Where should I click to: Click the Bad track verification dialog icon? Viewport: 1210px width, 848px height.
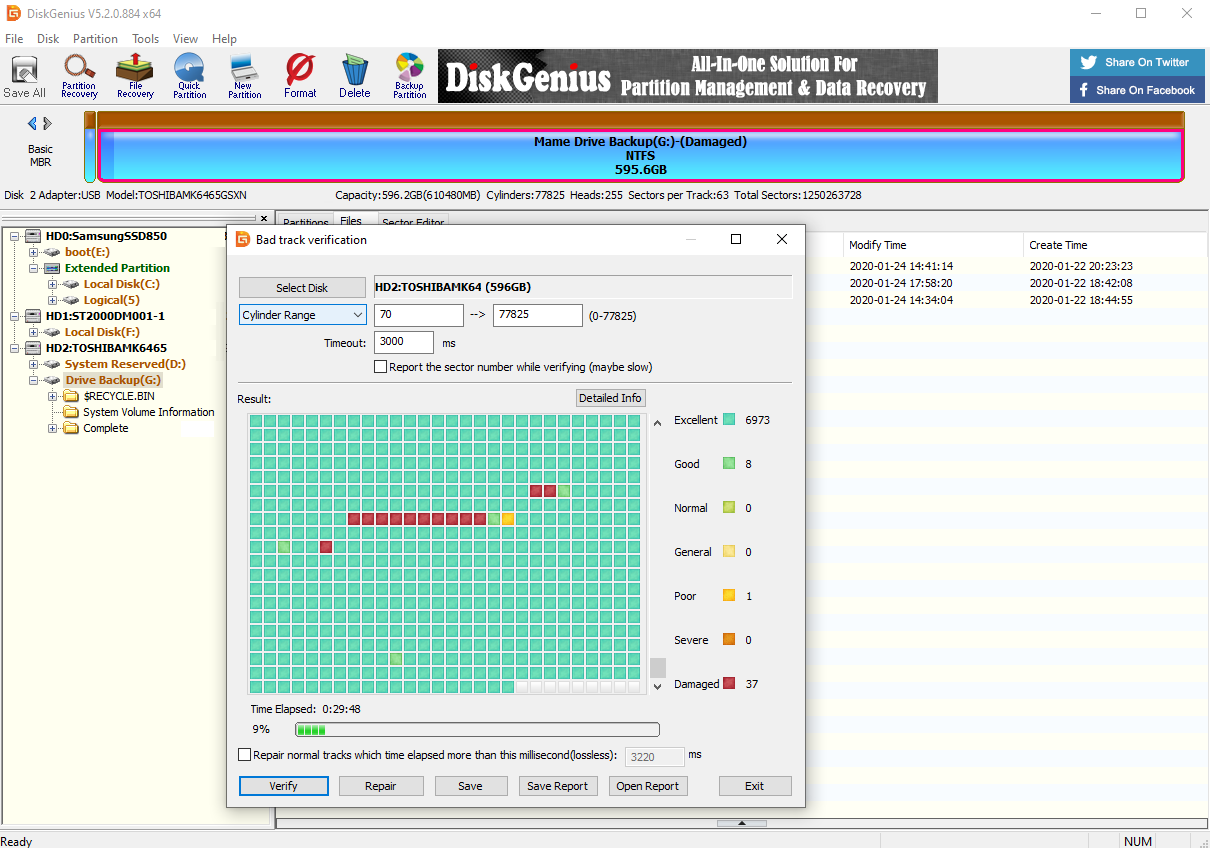point(242,239)
